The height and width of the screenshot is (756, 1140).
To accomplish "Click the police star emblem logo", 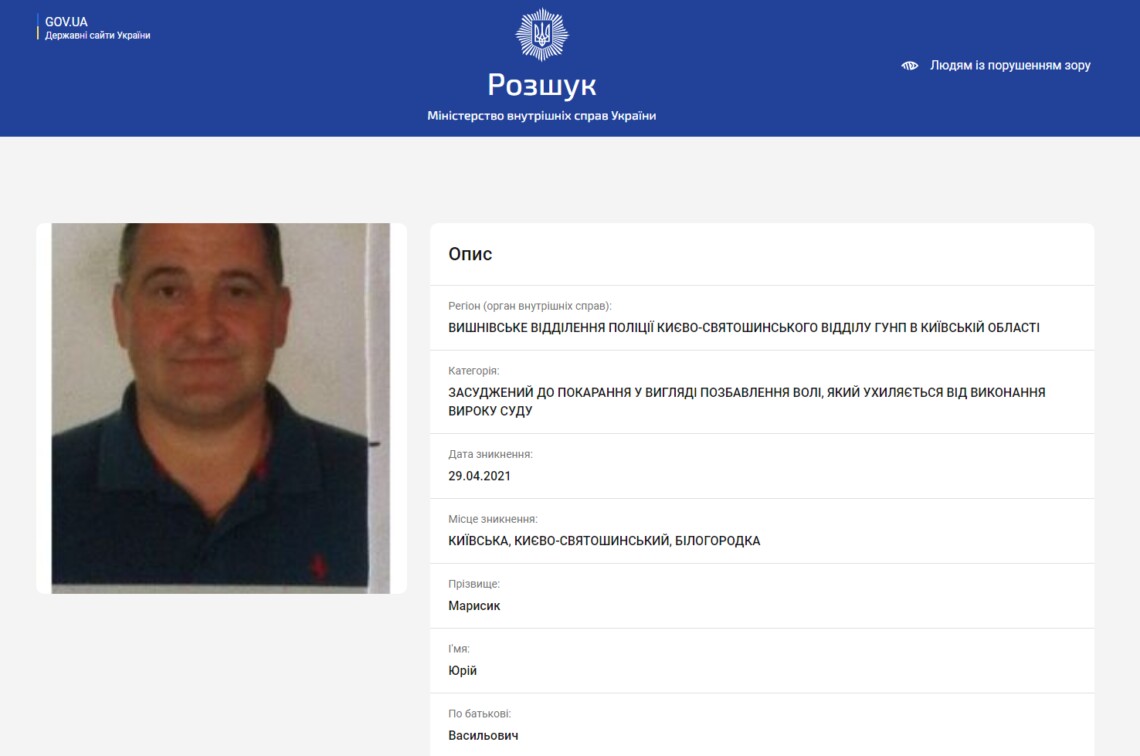I will pos(542,34).
